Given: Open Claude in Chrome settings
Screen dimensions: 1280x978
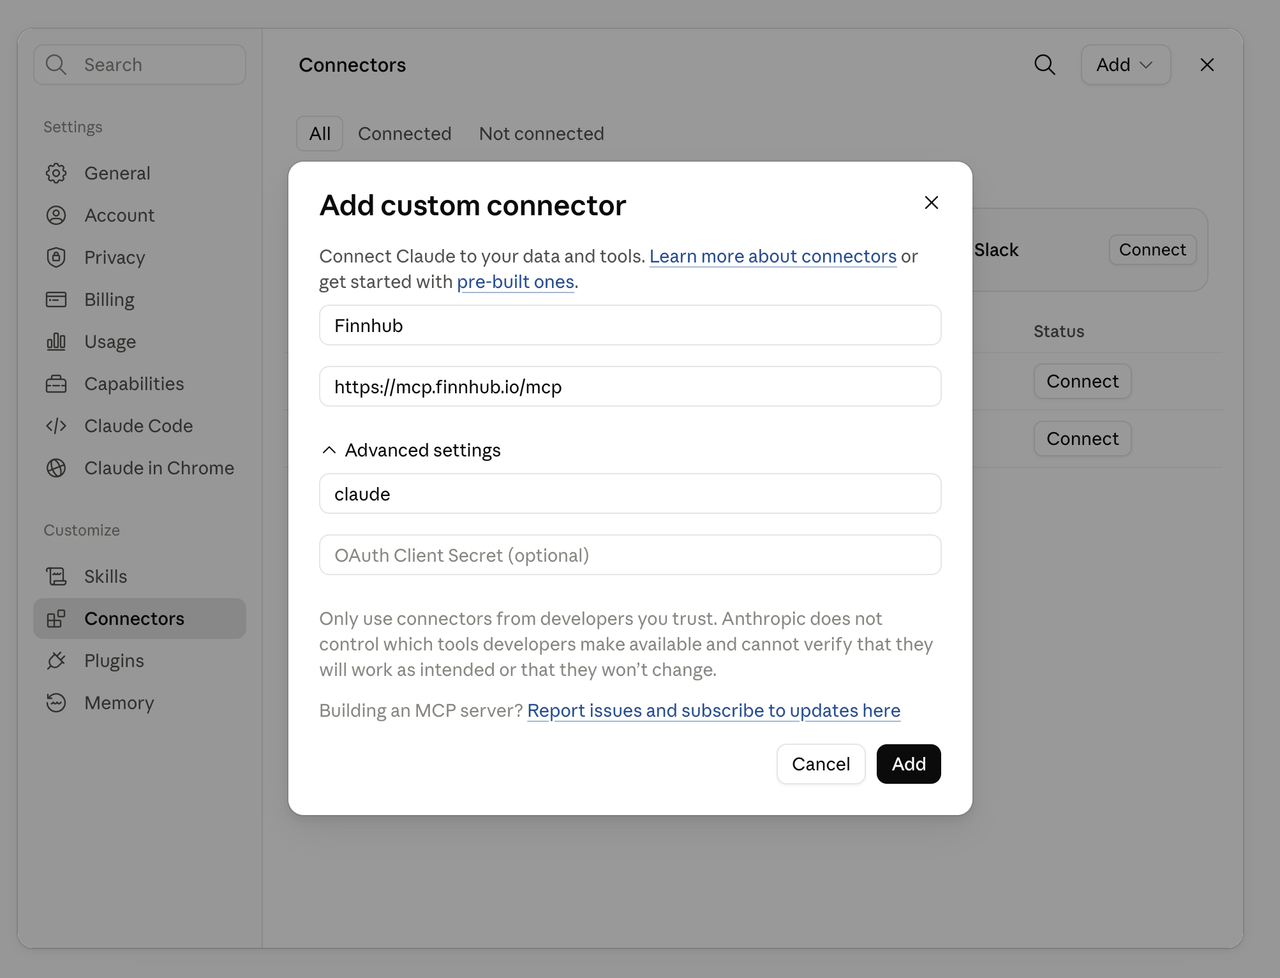Looking at the screenshot, I should (x=140, y=467).
